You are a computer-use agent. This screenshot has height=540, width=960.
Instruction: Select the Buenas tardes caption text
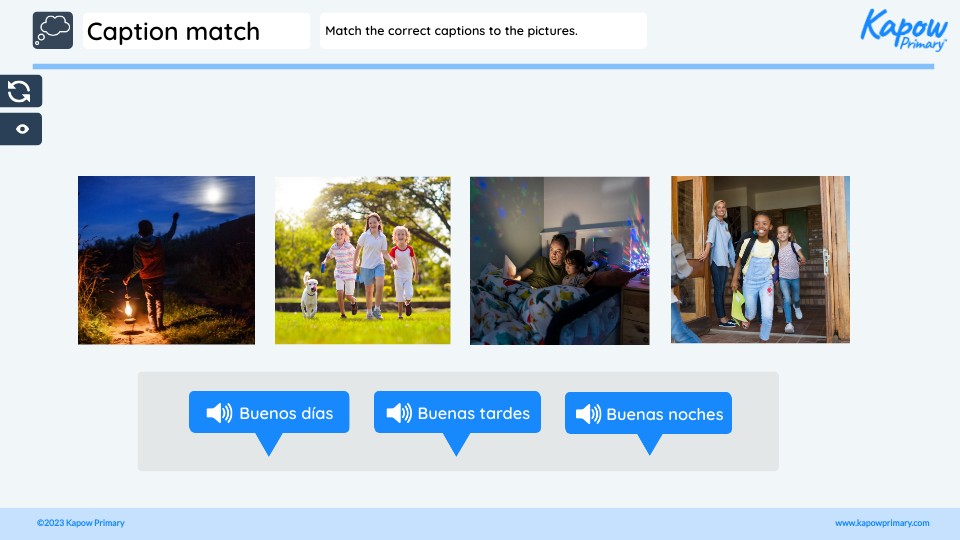click(473, 413)
